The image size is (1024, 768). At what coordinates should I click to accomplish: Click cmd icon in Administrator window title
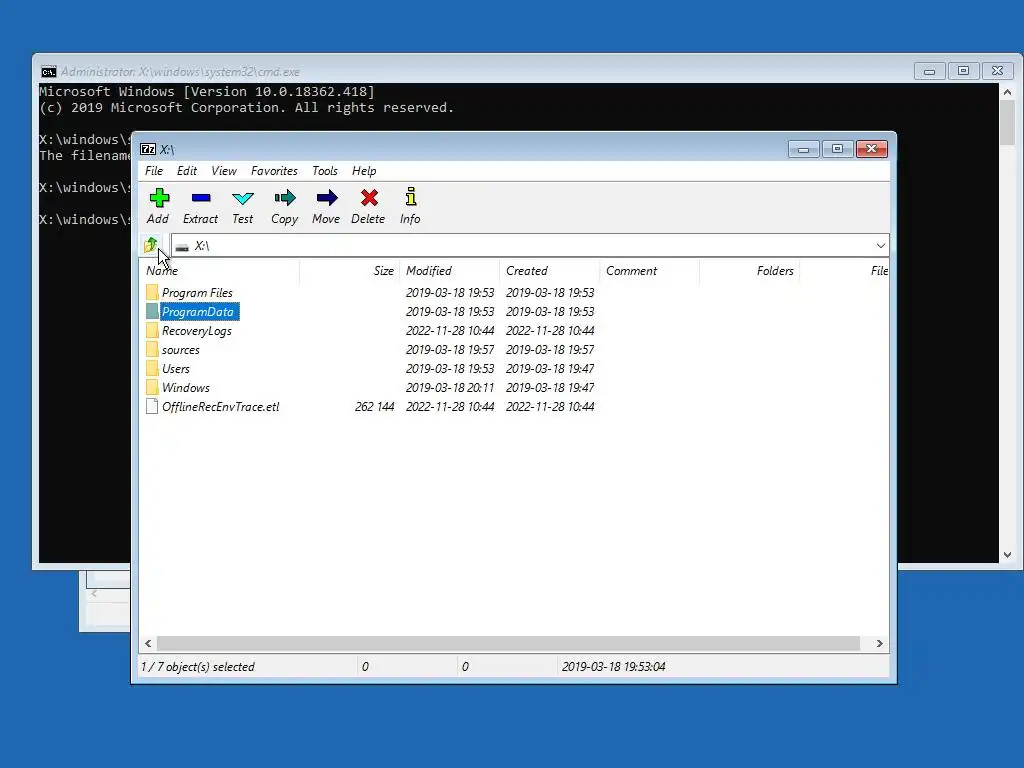click(x=48, y=72)
